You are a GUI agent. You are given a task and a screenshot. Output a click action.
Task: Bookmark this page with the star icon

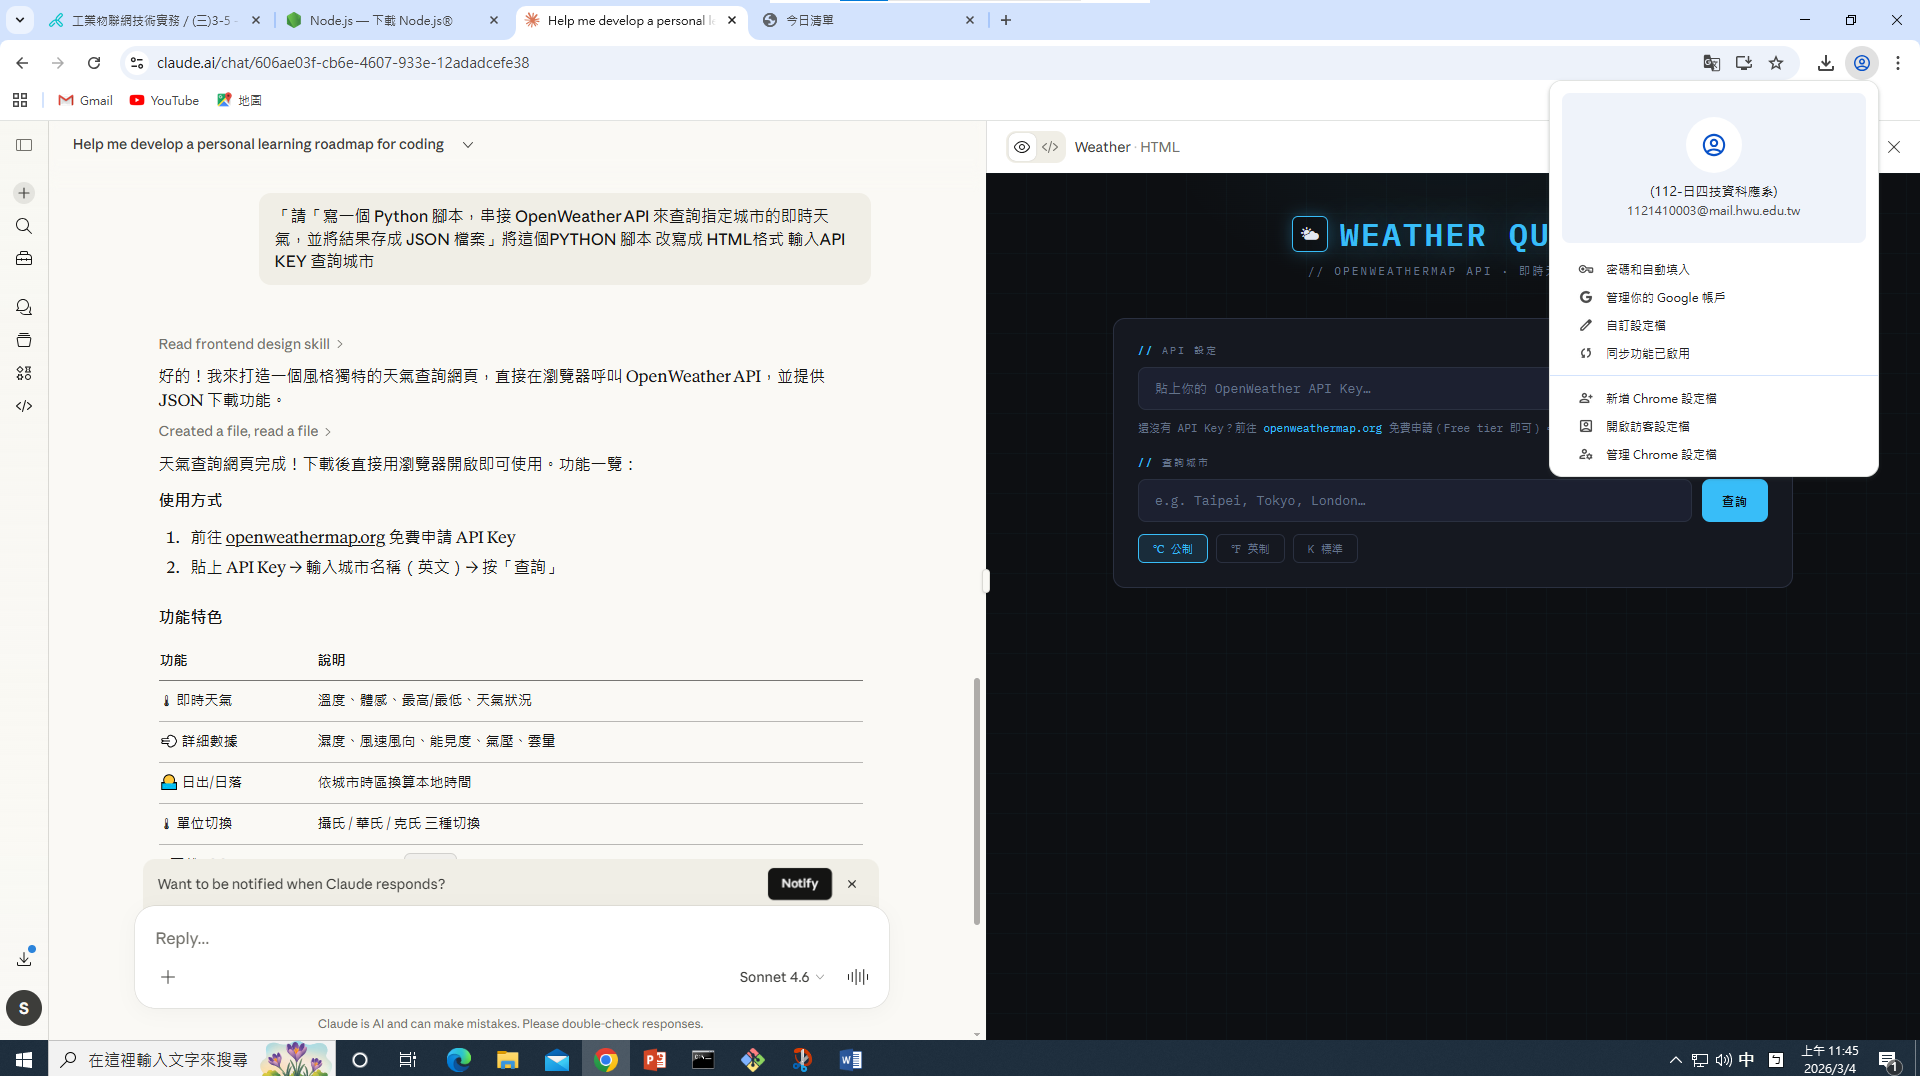tap(1776, 63)
